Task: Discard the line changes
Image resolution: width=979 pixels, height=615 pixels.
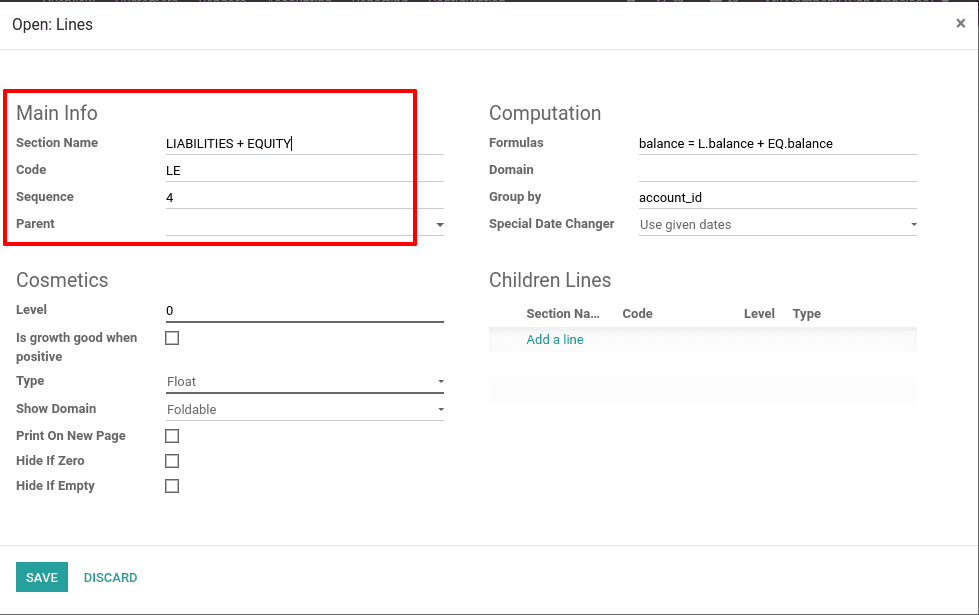Action: tap(111, 578)
